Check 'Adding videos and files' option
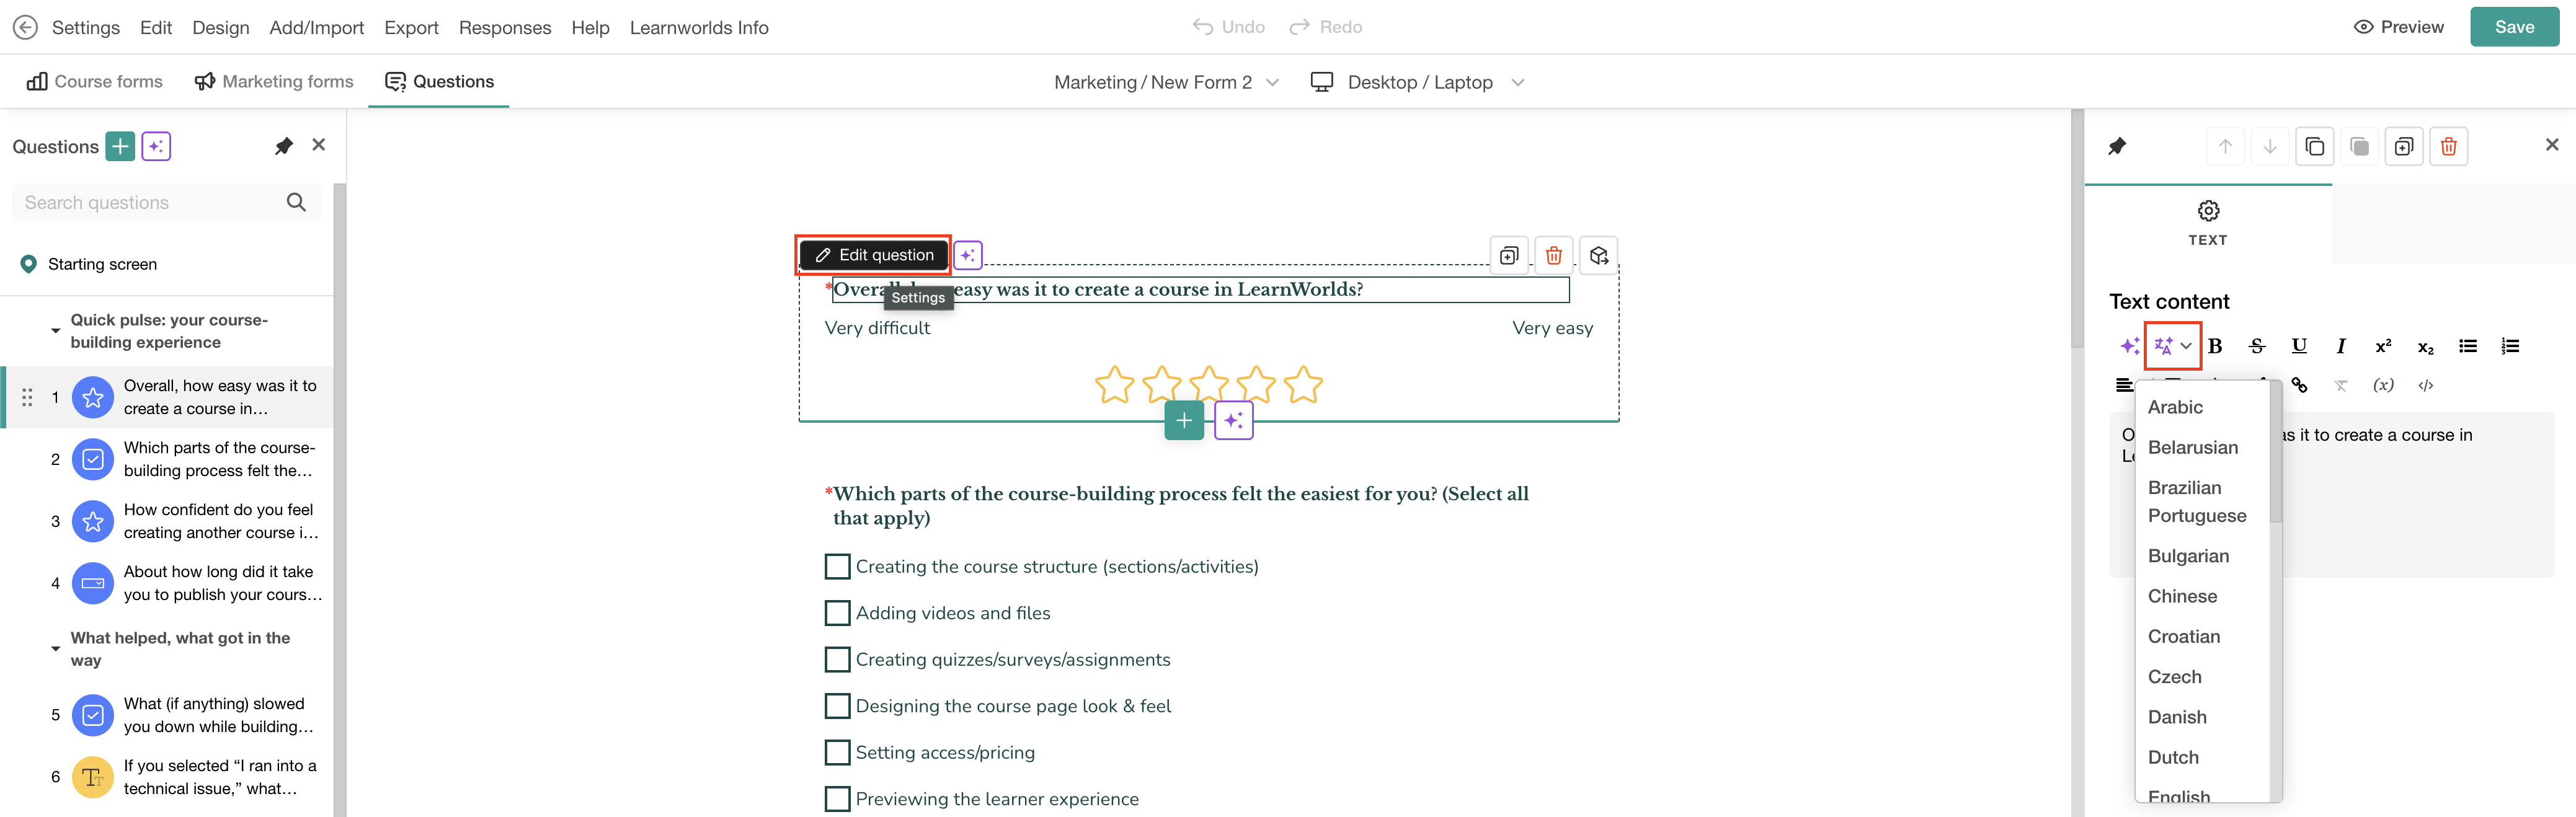 tap(837, 613)
